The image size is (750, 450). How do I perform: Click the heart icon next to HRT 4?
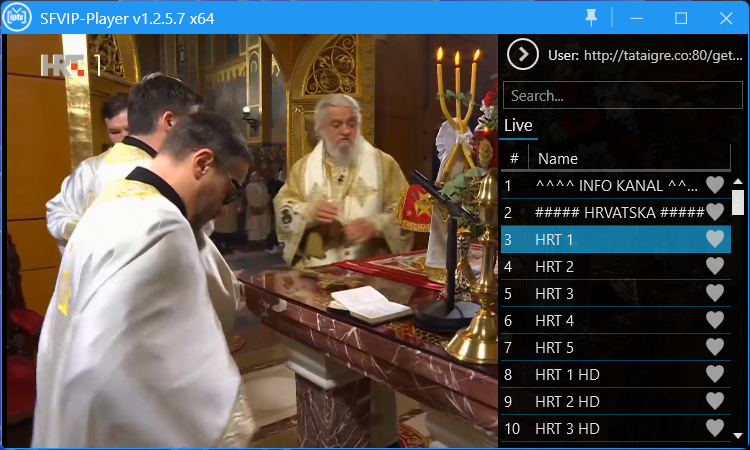[714, 320]
